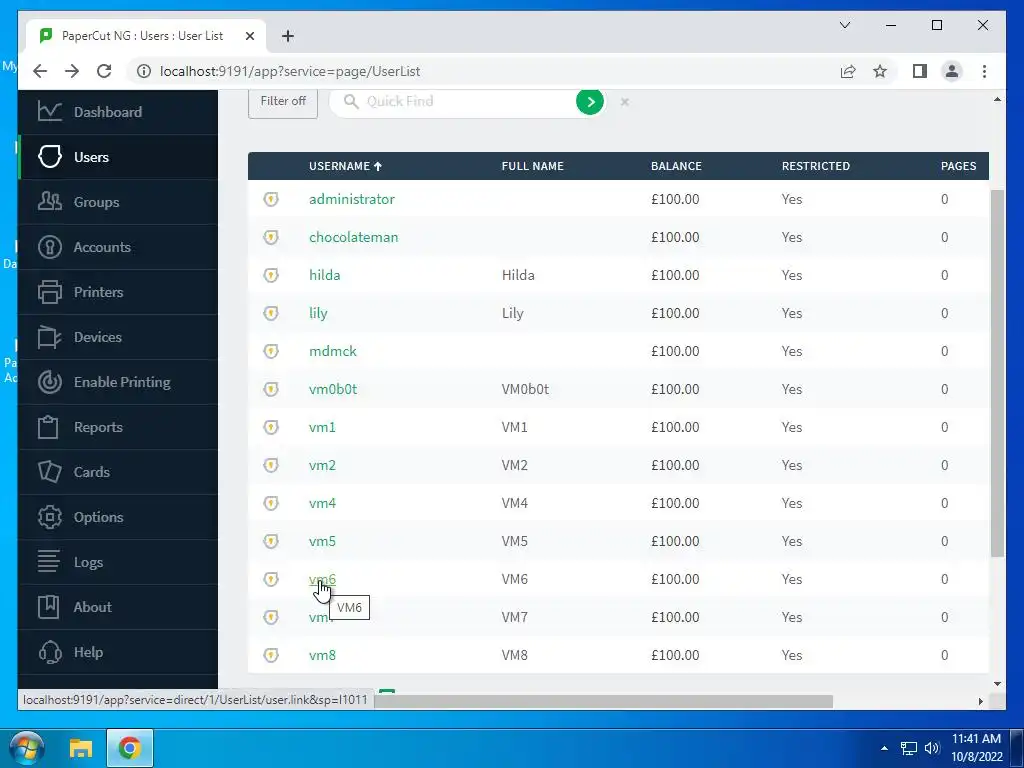
Task: Open the Accounts section icon
Action: [x=50, y=247]
